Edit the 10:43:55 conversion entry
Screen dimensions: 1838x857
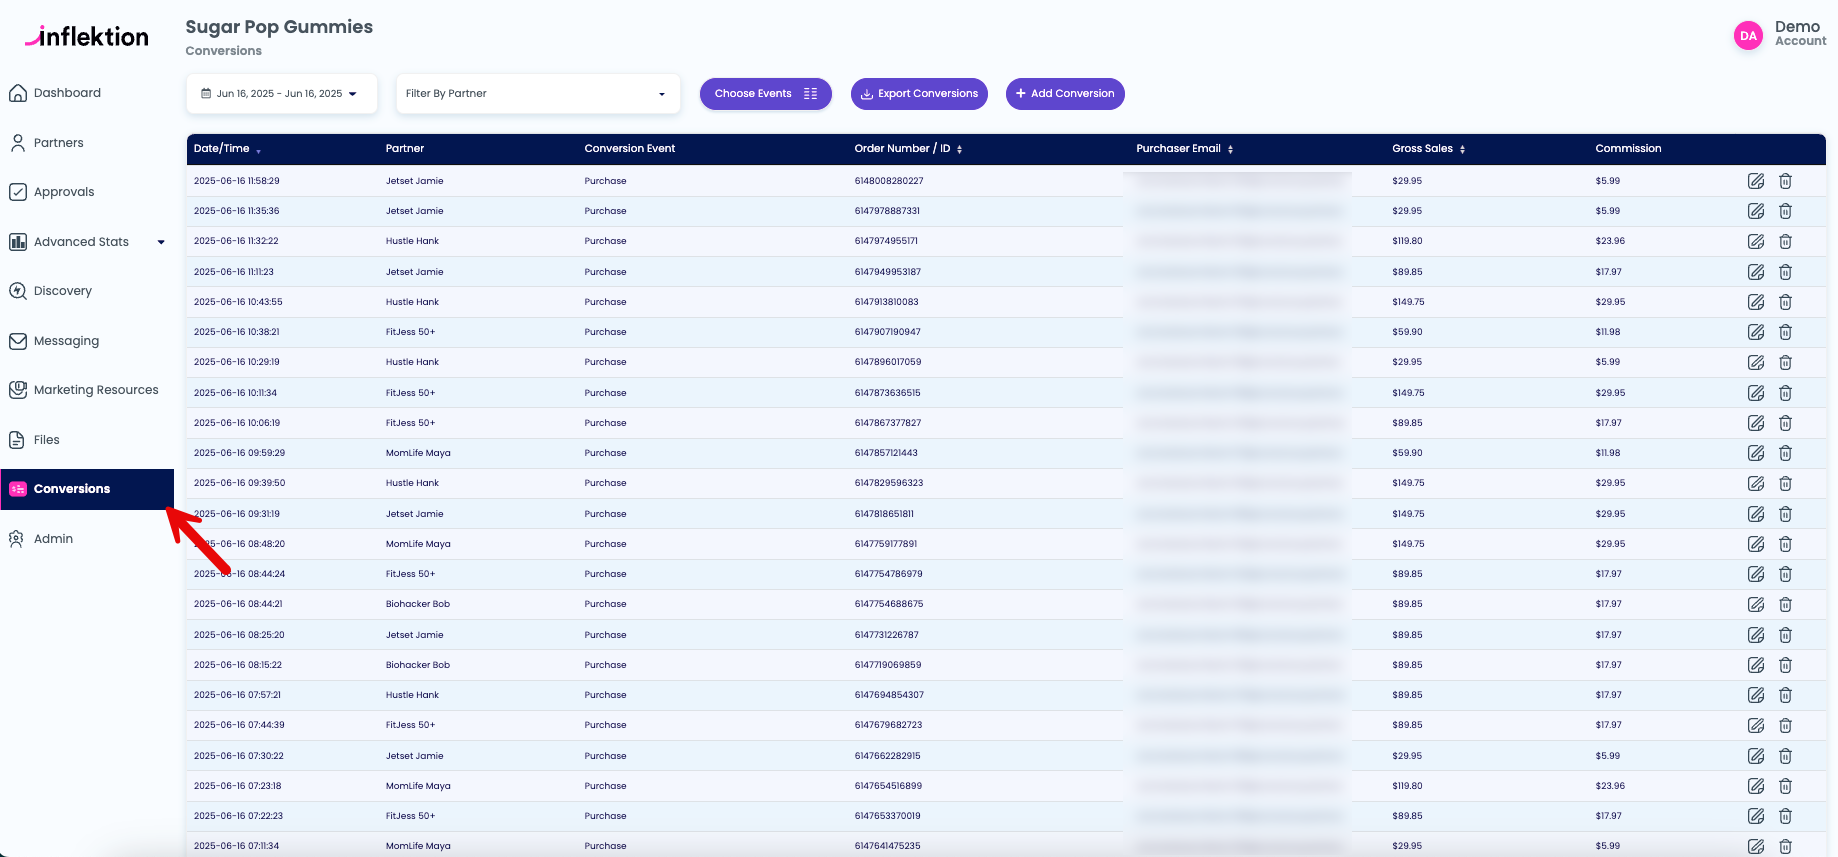(x=1756, y=302)
